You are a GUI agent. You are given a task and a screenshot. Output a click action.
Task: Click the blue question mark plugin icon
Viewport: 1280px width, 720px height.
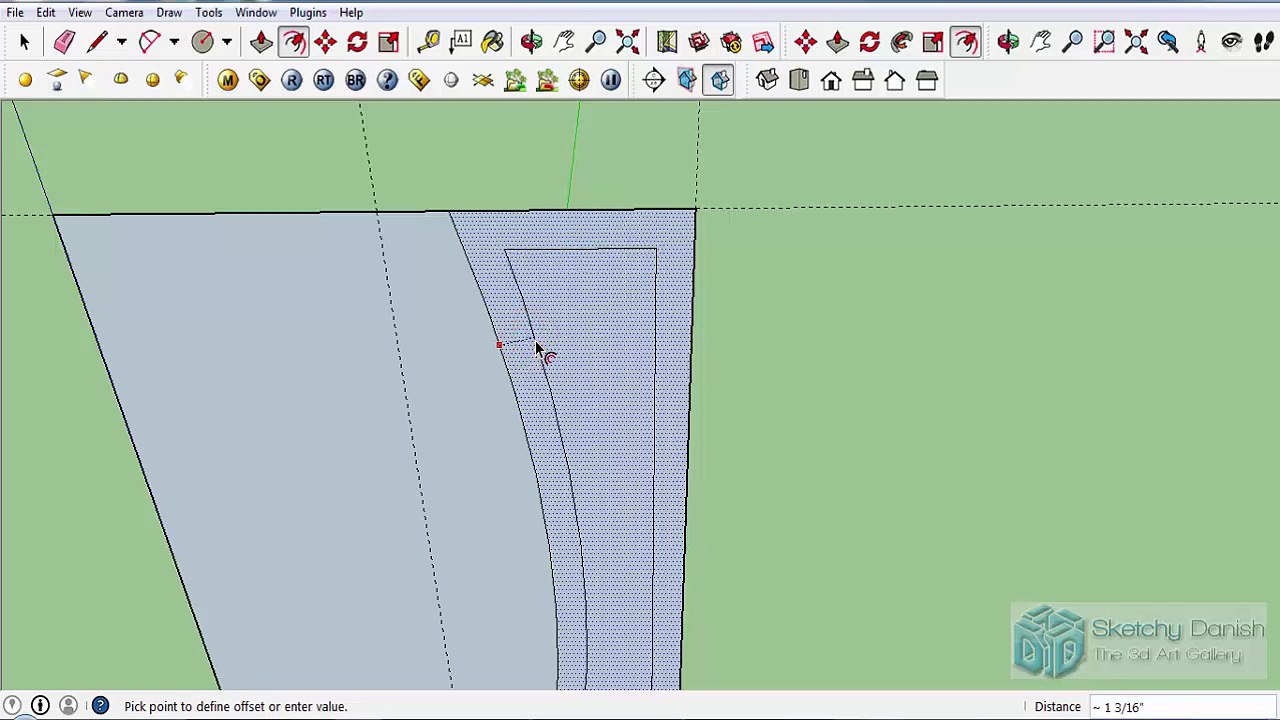(x=388, y=80)
